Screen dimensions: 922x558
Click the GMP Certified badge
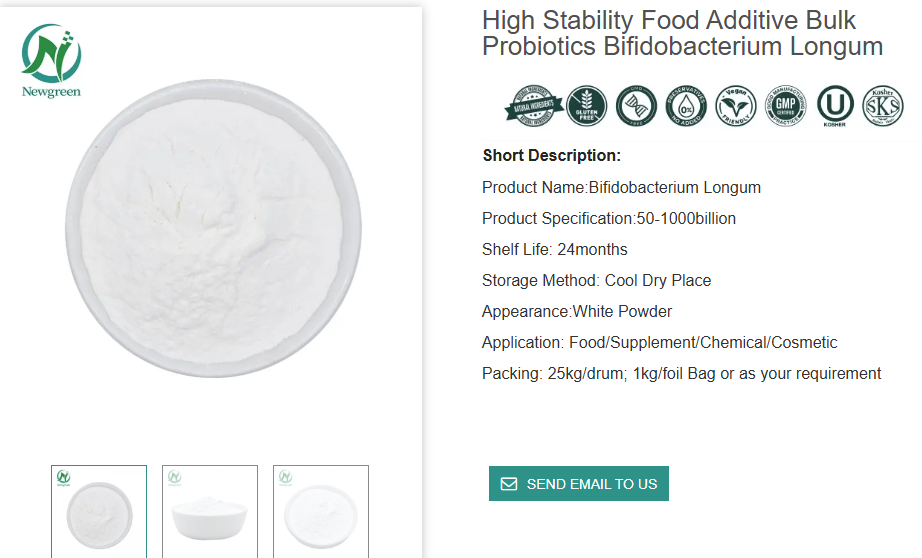784,106
